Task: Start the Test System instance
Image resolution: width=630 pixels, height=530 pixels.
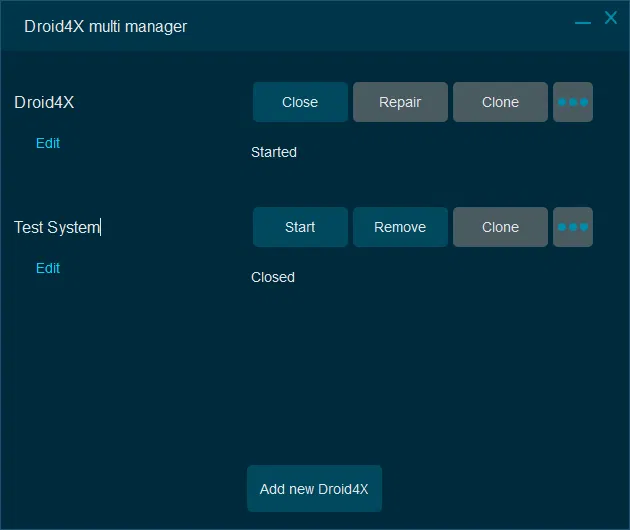Action: click(x=300, y=227)
